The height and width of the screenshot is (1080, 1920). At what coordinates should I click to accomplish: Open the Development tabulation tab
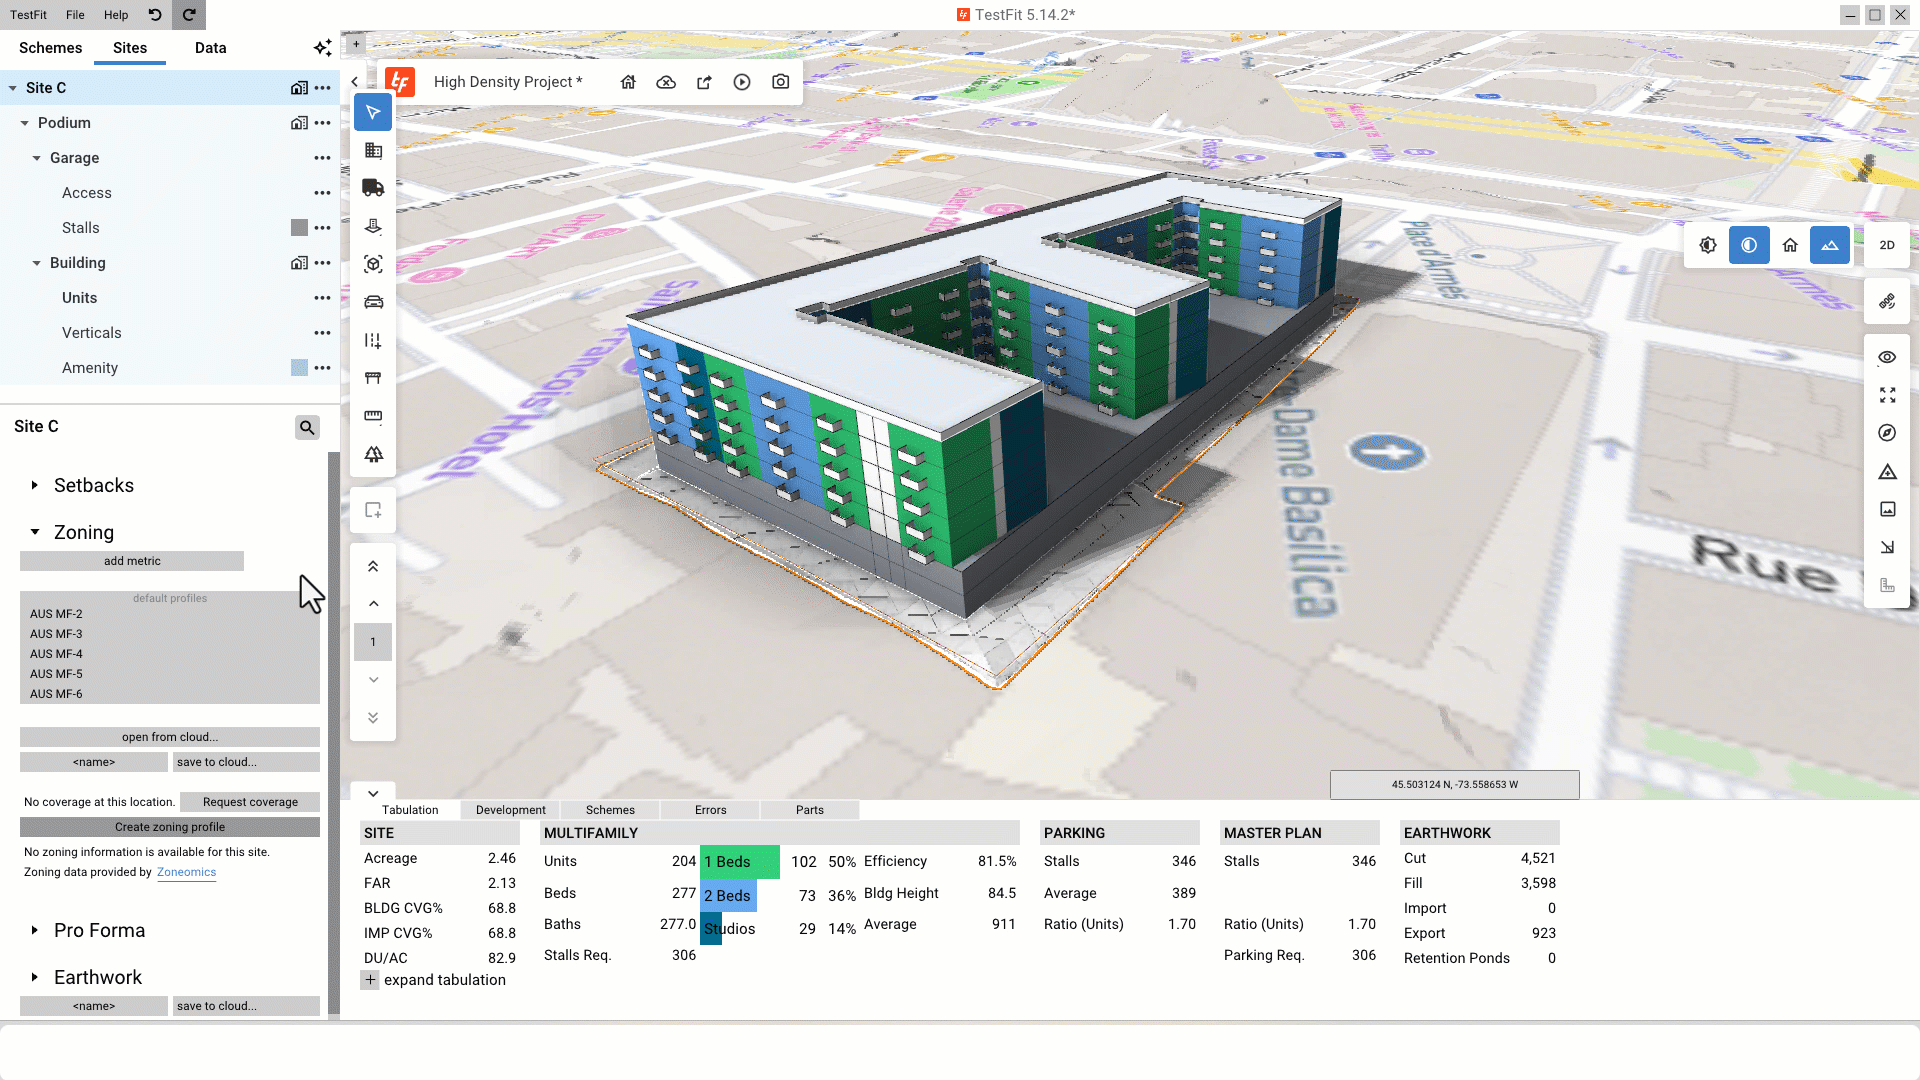[510, 810]
